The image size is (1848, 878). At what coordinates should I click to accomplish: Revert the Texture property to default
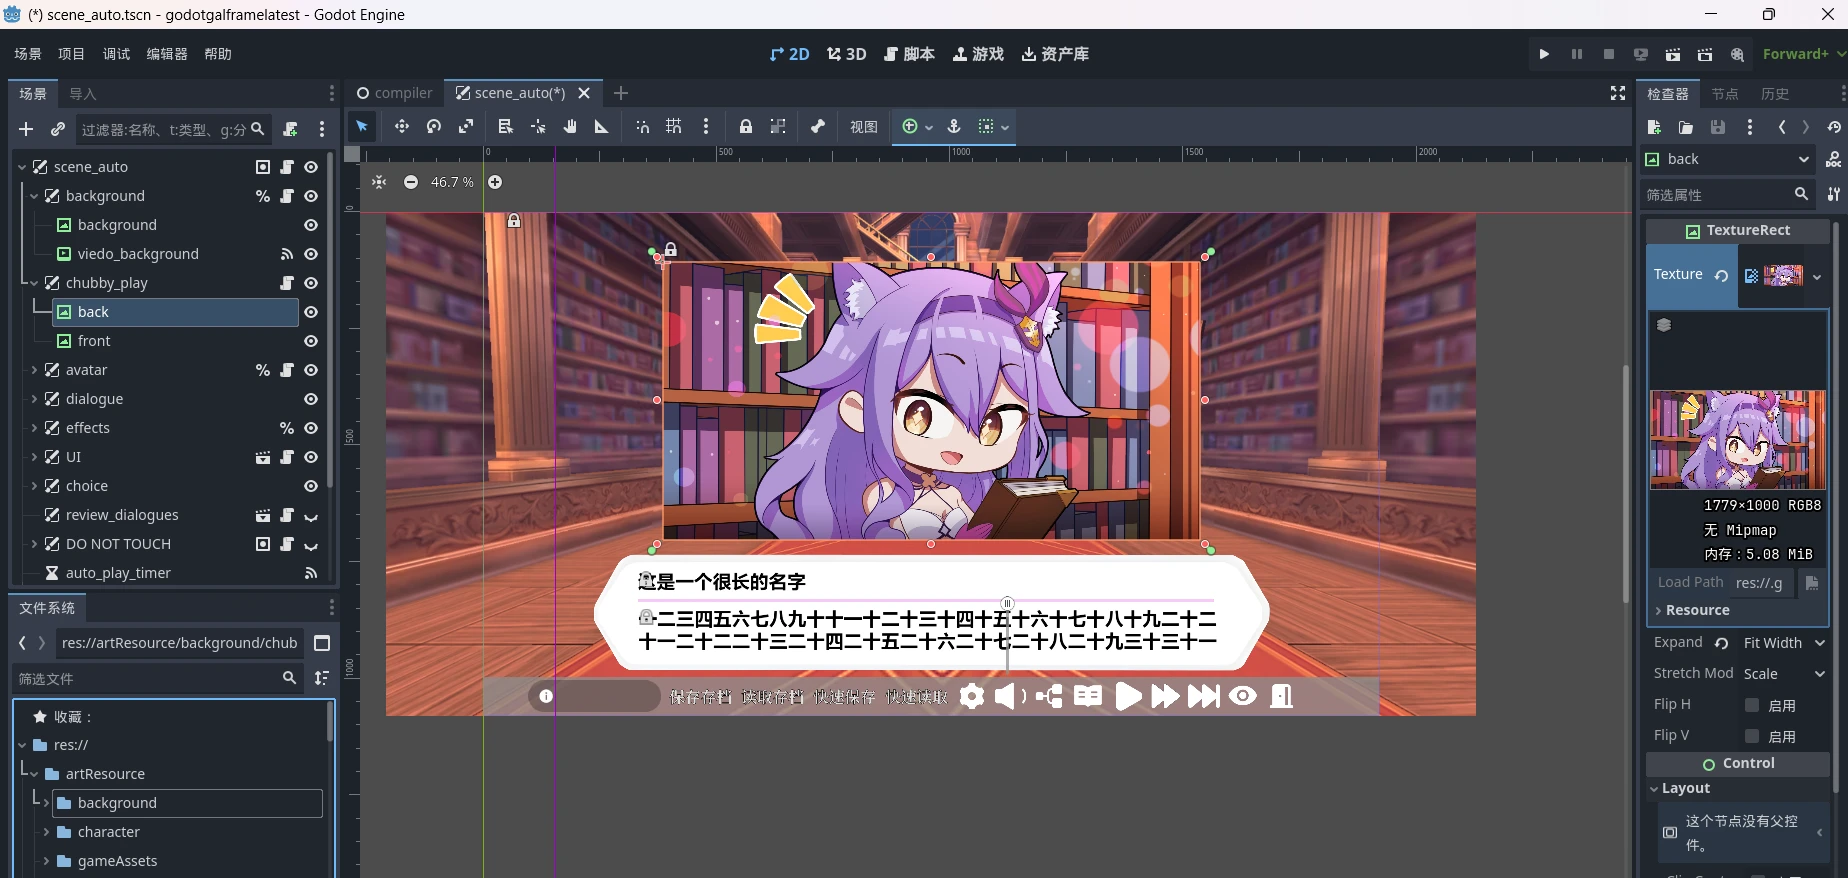click(1721, 275)
